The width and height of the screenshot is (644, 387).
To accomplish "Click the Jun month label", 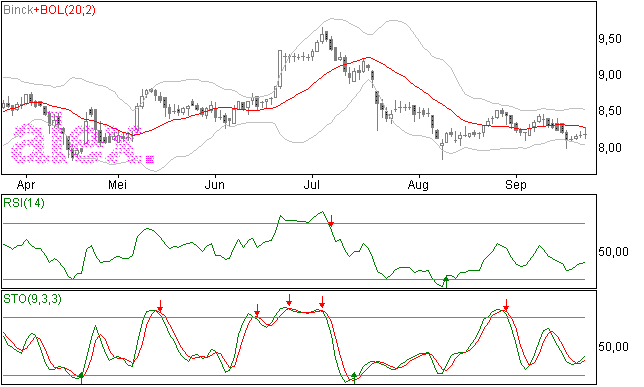I will click(x=215, y=185).
